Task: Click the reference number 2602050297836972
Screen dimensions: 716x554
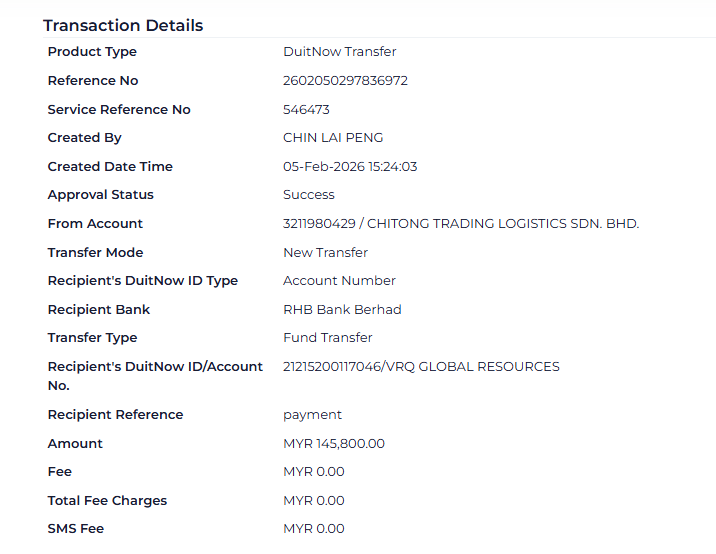Action: point(345,81)
